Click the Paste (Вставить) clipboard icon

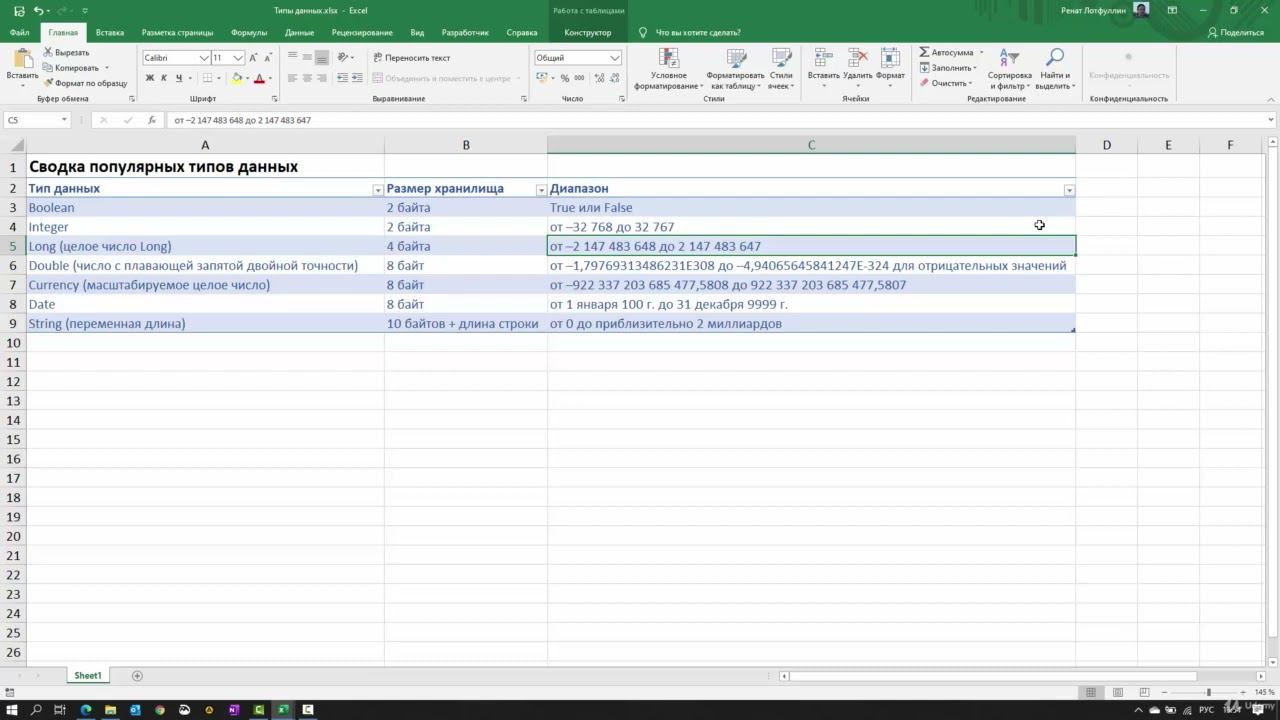tap(22, 60)
